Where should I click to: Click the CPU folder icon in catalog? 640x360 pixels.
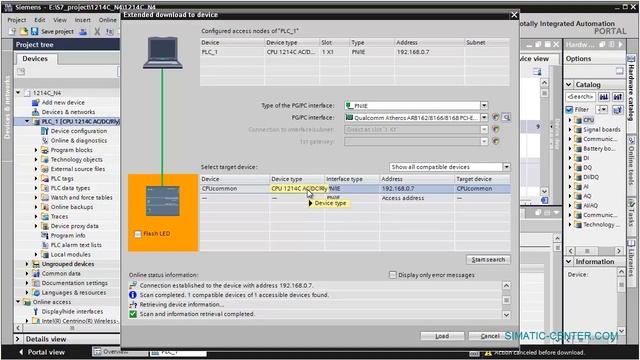pos(578,120)
